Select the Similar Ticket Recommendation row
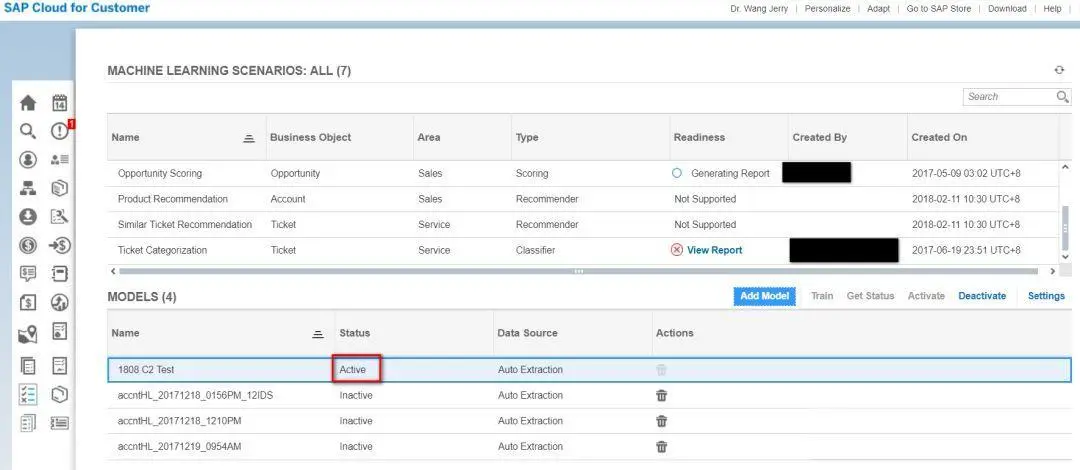Viewport: 1080px width, 470px height. (583, 225)
